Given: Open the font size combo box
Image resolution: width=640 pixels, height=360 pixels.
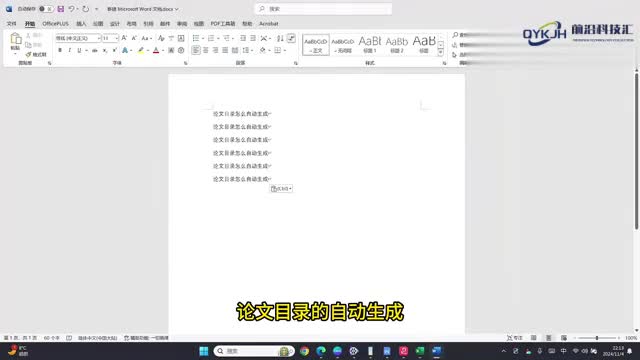Looking at the screenshot, I should (x=110, y=38).
